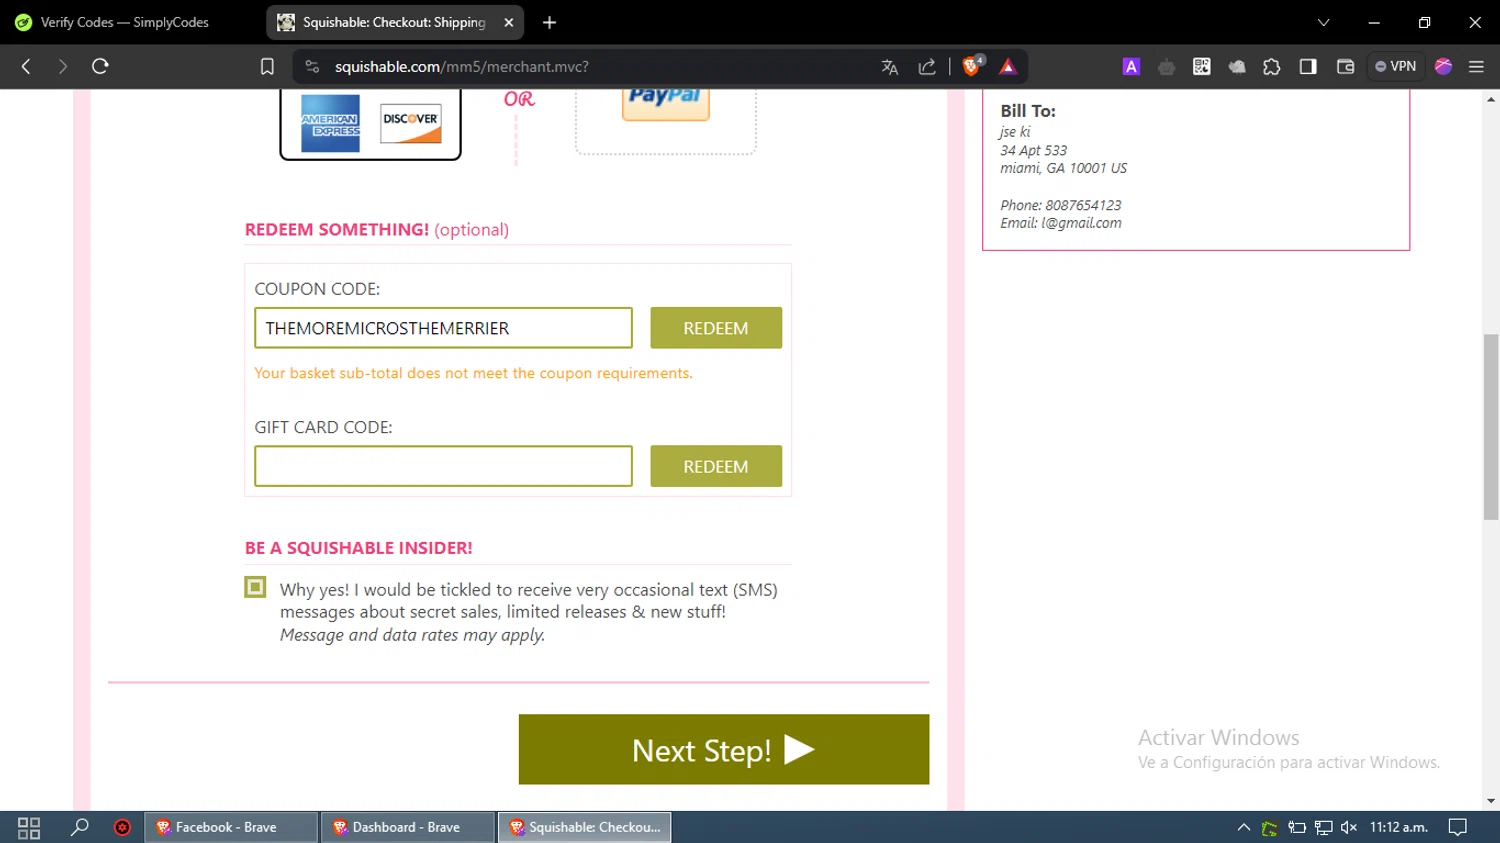Click the page vertical scrollbar thumb
Screen dimensions: 1500x843
point(1491,427)
